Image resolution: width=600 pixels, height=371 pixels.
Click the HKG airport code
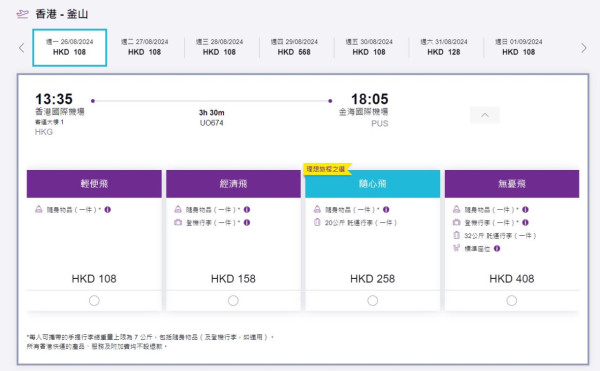pos(44,132)
